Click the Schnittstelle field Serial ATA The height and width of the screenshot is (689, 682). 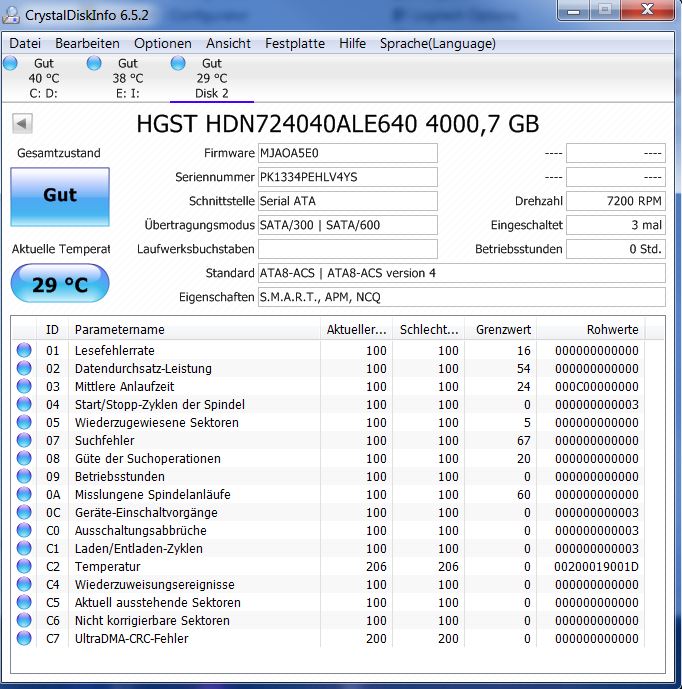coord(348,201)
